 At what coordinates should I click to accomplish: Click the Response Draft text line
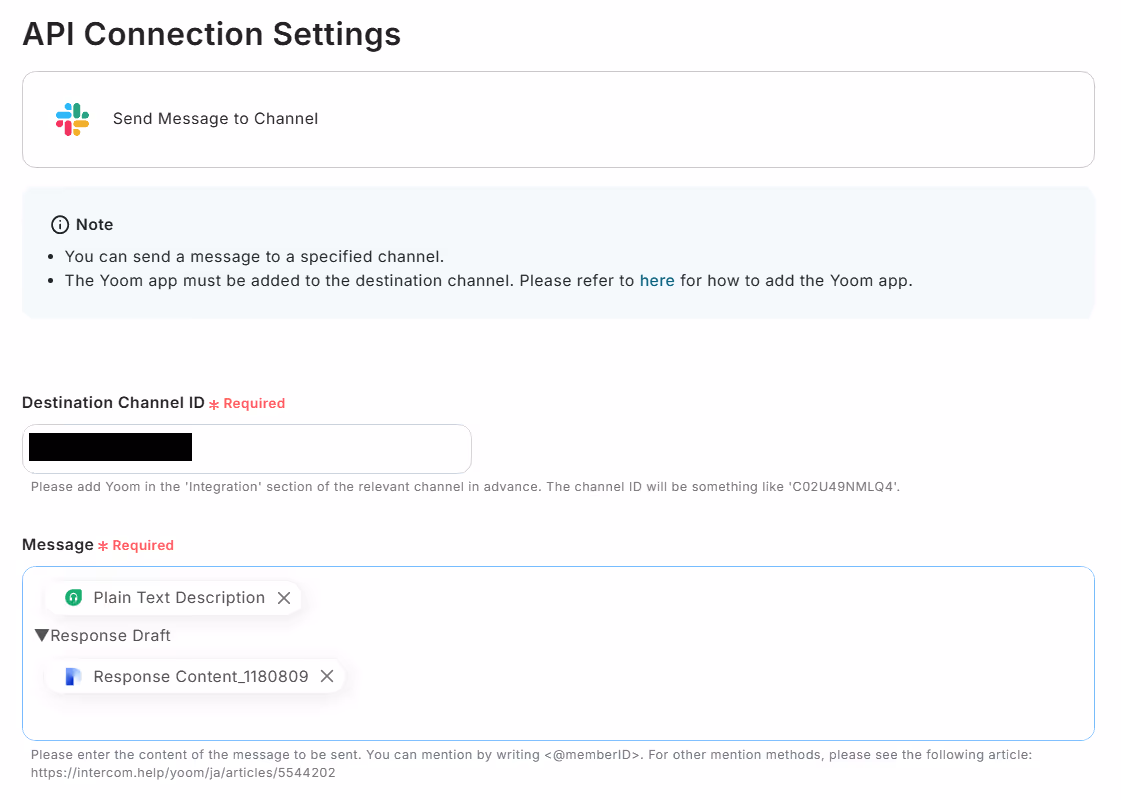pos(110,636)
